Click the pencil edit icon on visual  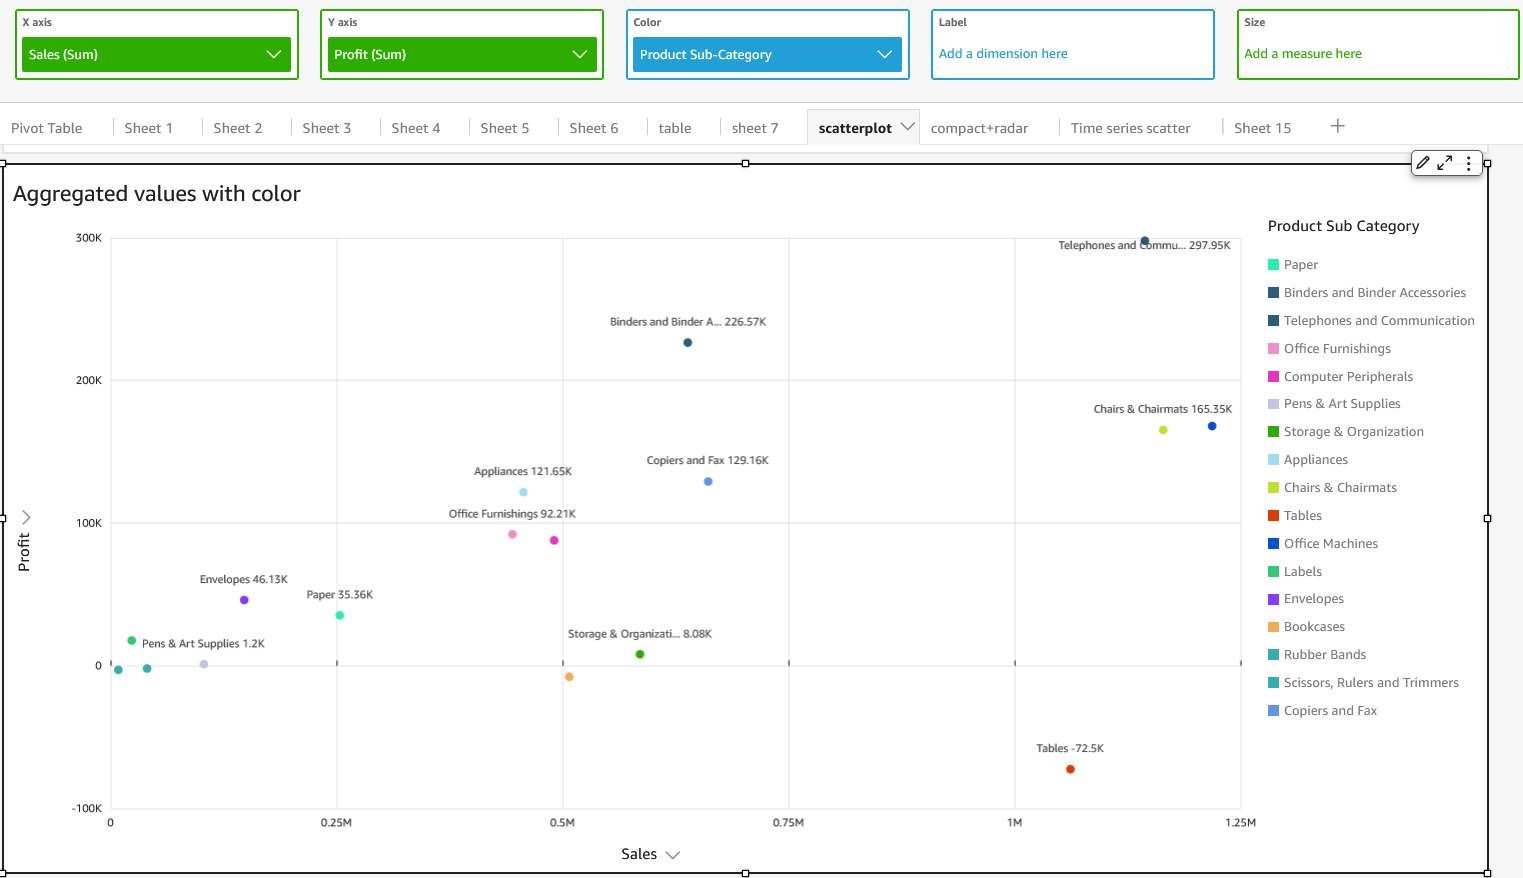click(x=1423, y=163)
